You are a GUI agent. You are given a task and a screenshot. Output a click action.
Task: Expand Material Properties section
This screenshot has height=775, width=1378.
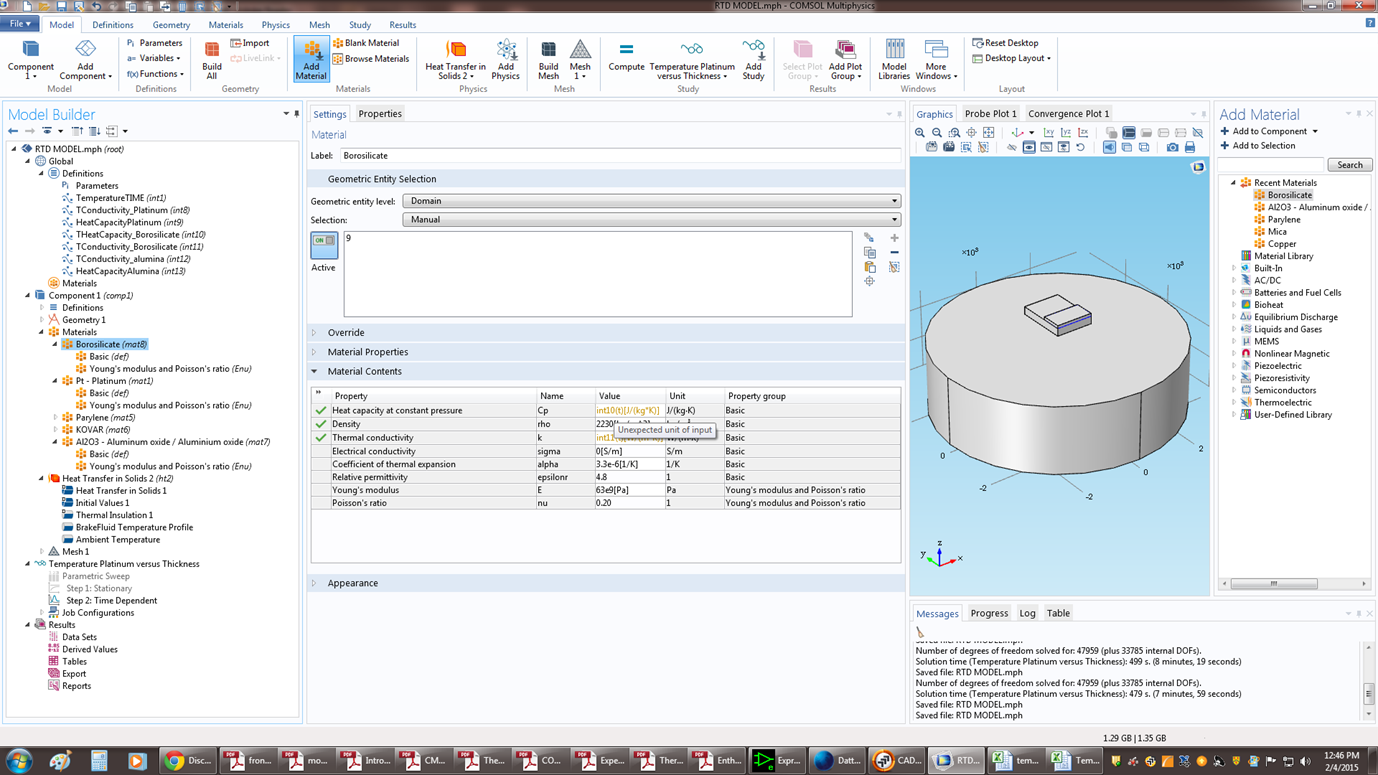[x=314, y=352]
